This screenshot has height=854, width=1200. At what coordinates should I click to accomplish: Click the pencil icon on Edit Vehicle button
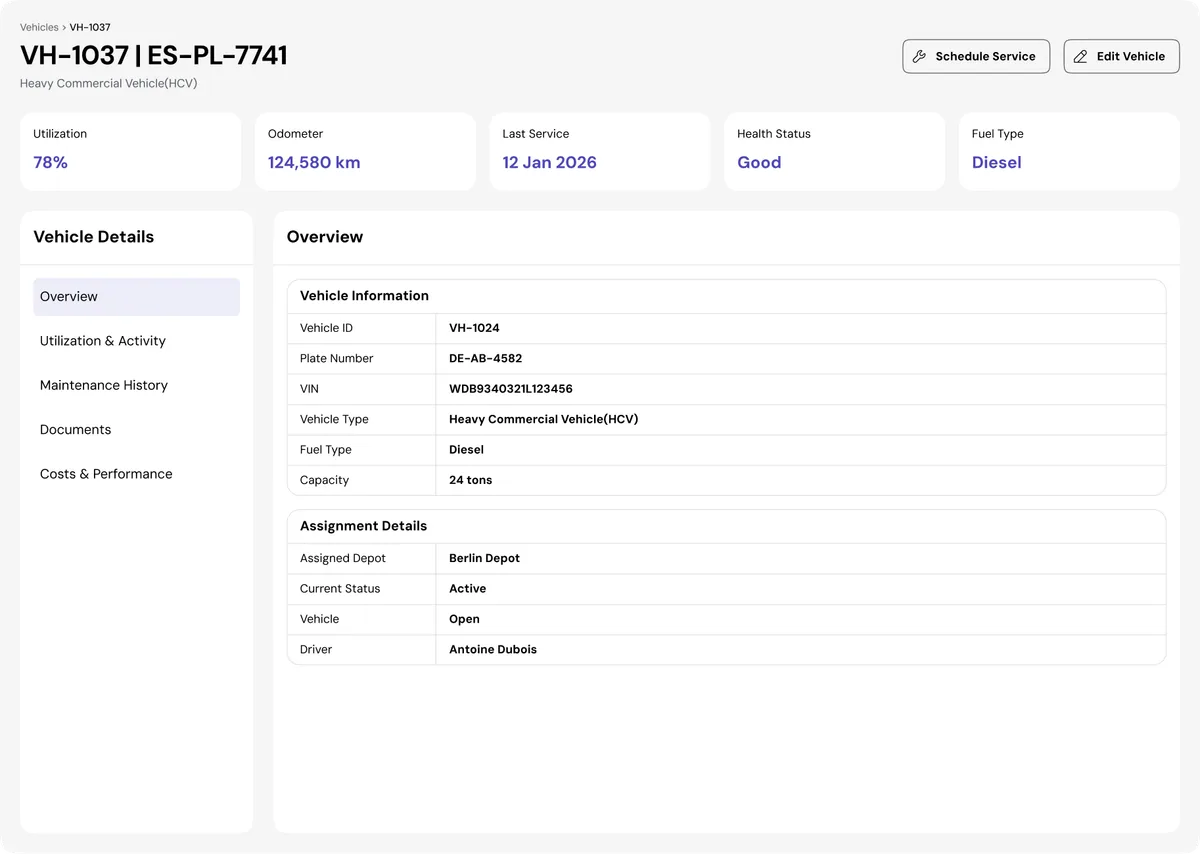1080,56
